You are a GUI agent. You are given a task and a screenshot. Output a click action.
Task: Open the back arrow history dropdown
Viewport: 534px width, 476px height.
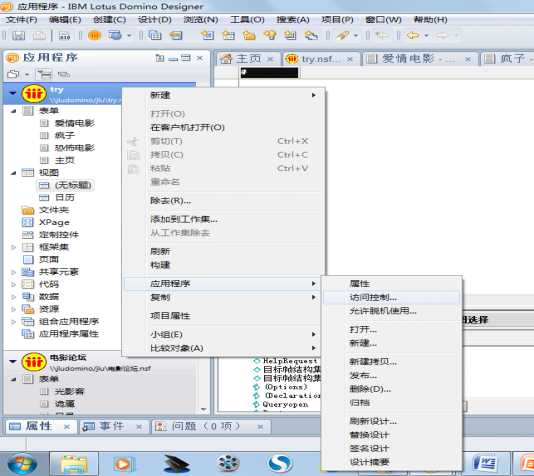point(426,35)
